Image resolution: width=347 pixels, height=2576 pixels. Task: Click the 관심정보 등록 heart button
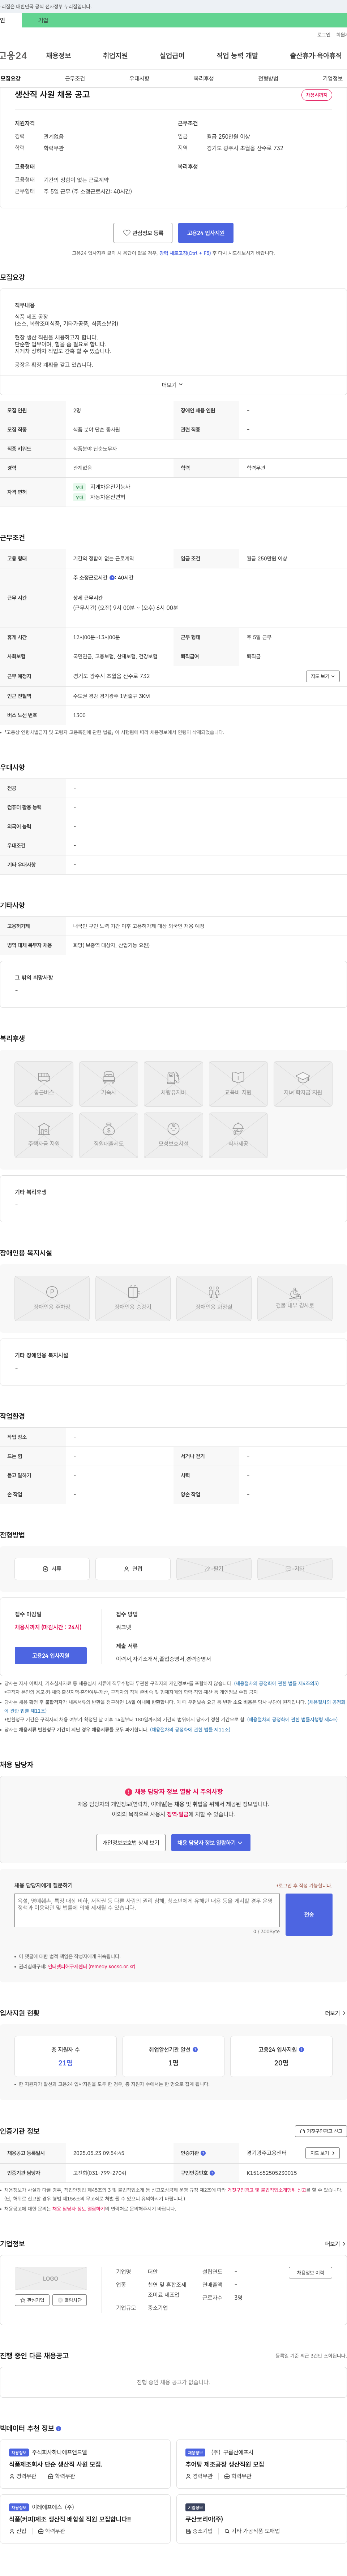click(143, 232)
